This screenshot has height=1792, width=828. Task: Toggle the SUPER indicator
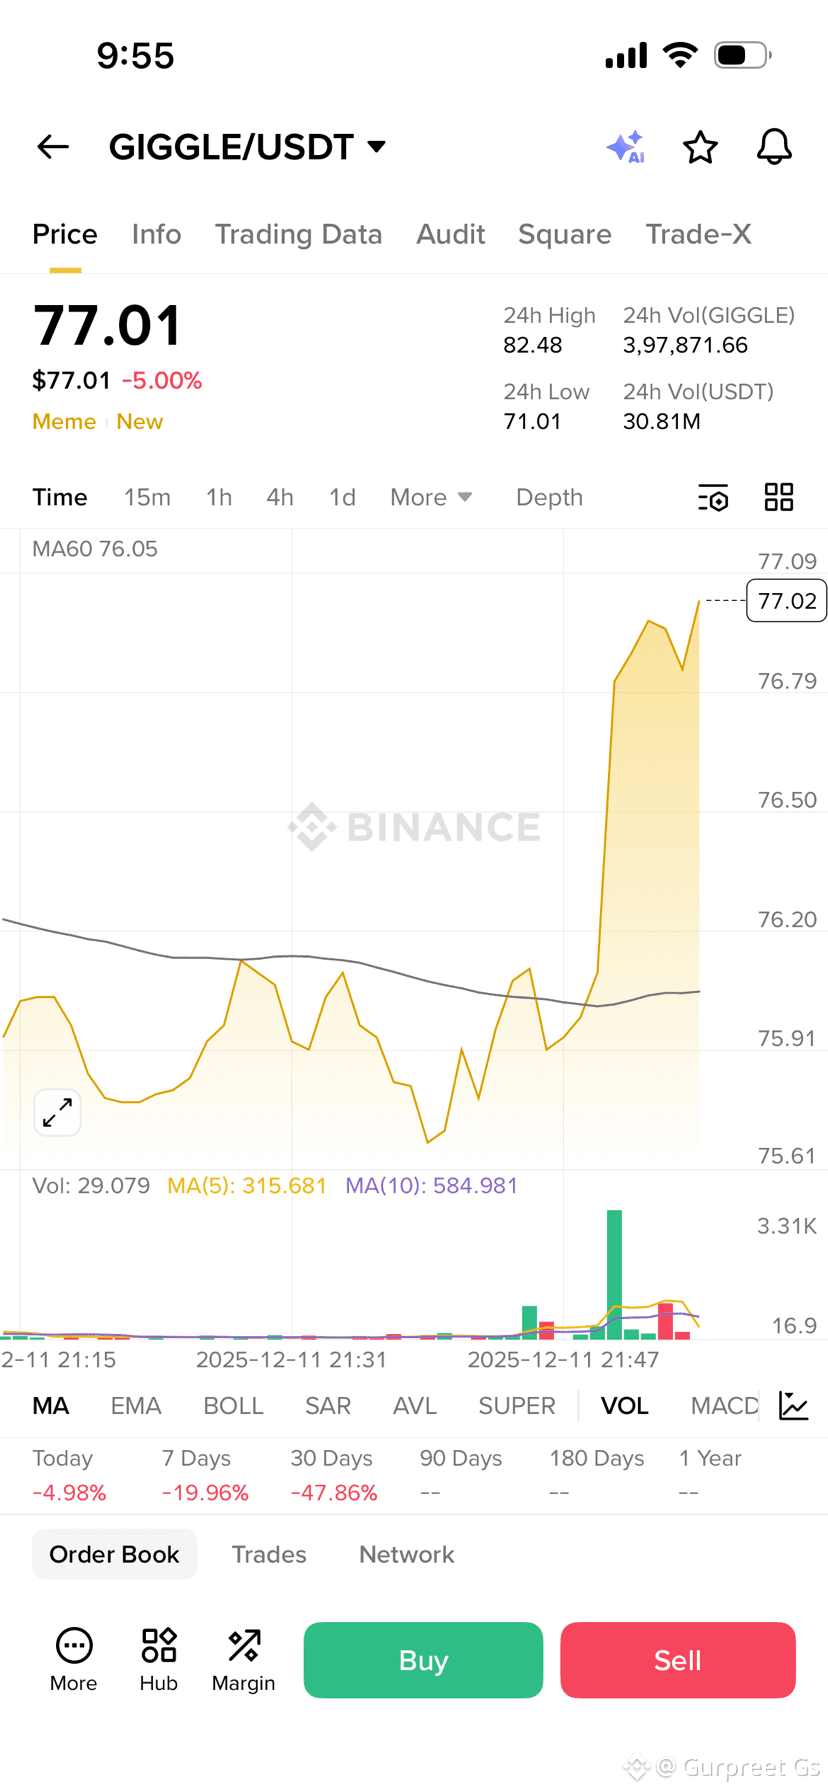click(517, 1405)
